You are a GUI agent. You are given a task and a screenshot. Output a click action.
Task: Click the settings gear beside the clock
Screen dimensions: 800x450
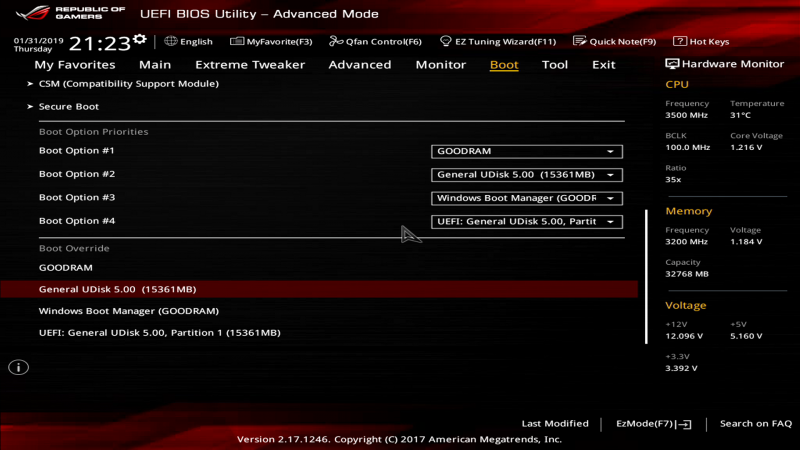(140, 39)
